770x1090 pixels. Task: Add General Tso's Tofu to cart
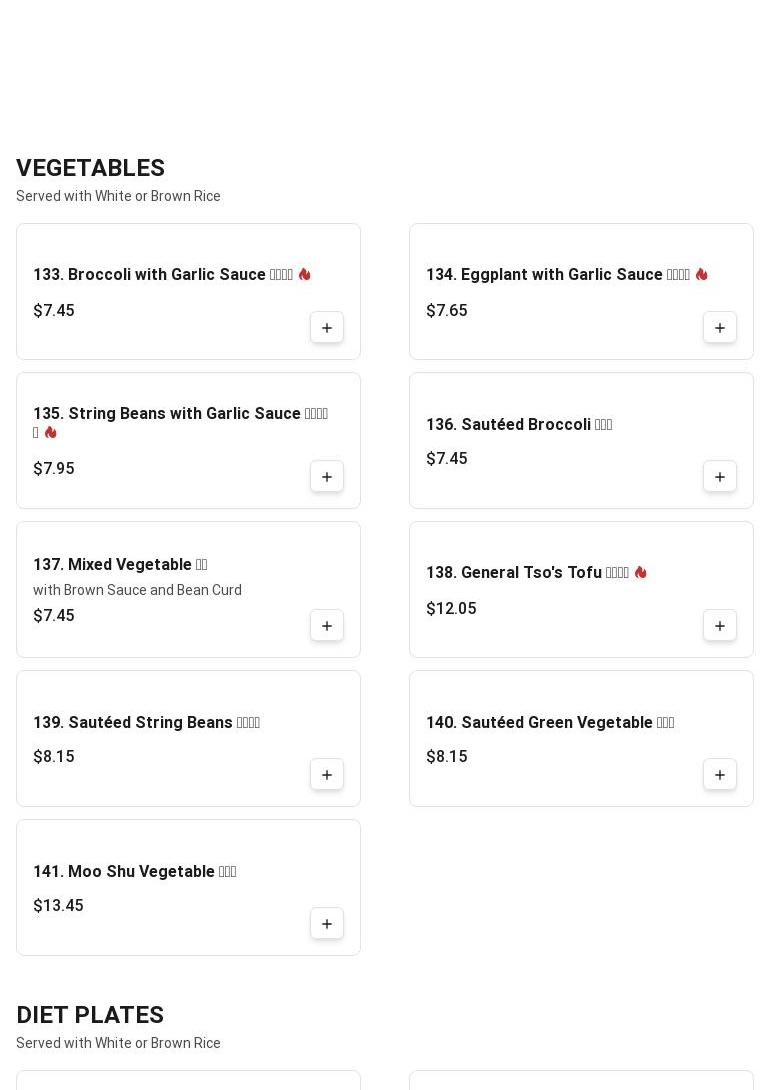pos(720,626)
